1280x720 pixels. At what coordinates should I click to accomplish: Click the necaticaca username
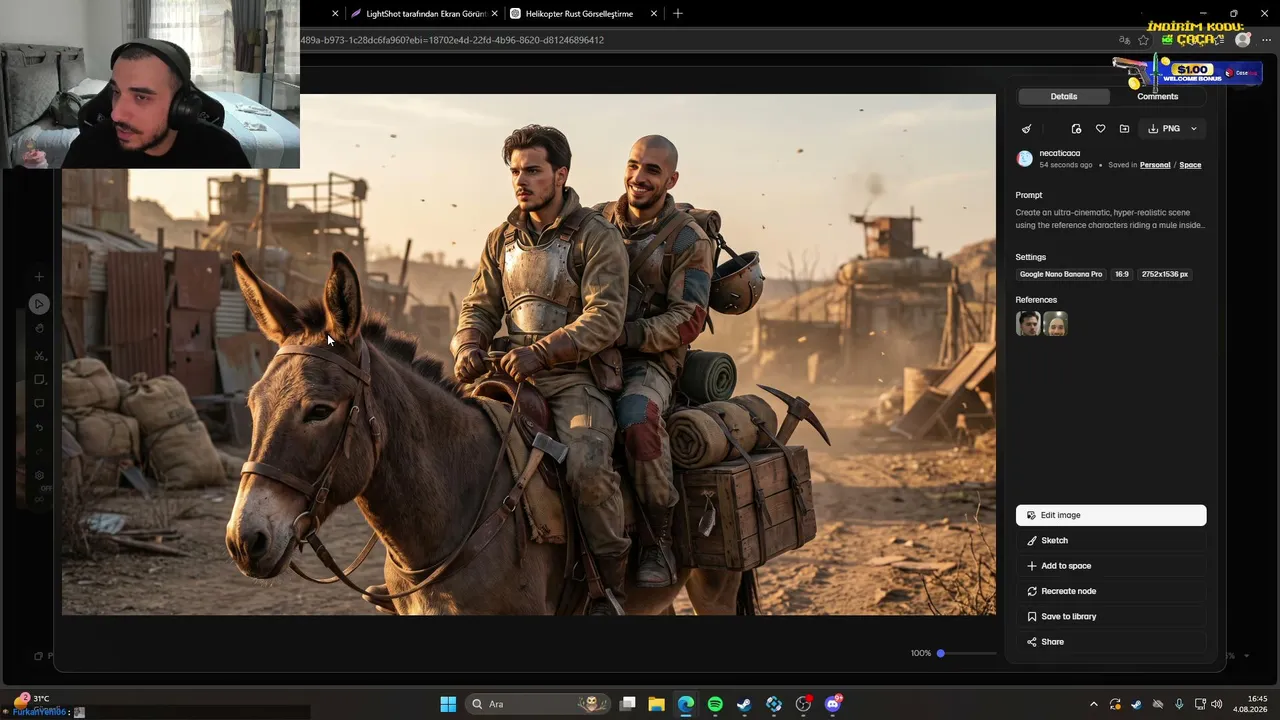pyautogui.click(x=1060, y=154)
